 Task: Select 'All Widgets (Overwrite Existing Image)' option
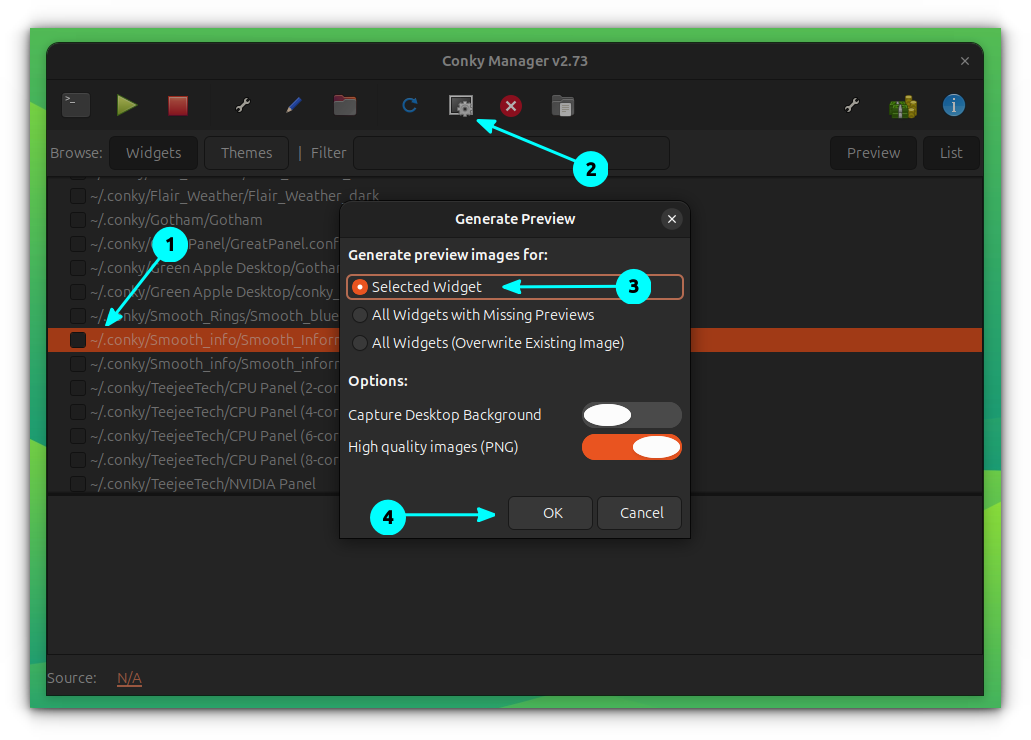[x=360, y=343]
